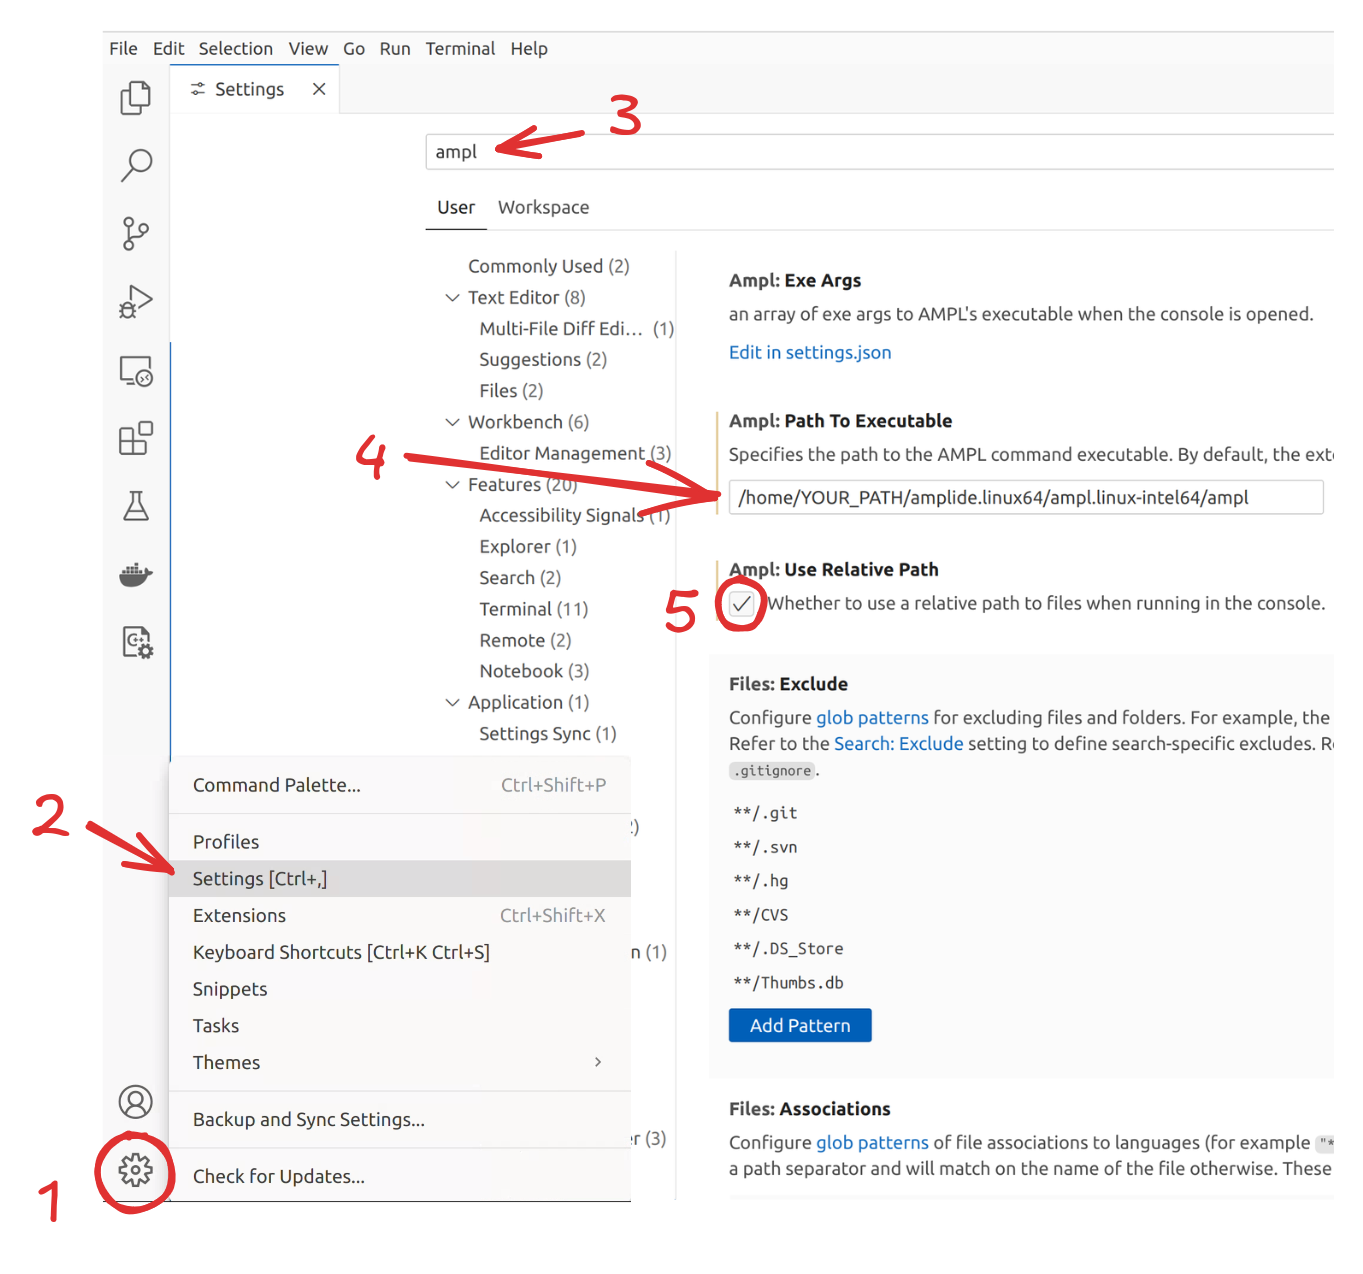Switch to the User settings tab

(456, 208)
